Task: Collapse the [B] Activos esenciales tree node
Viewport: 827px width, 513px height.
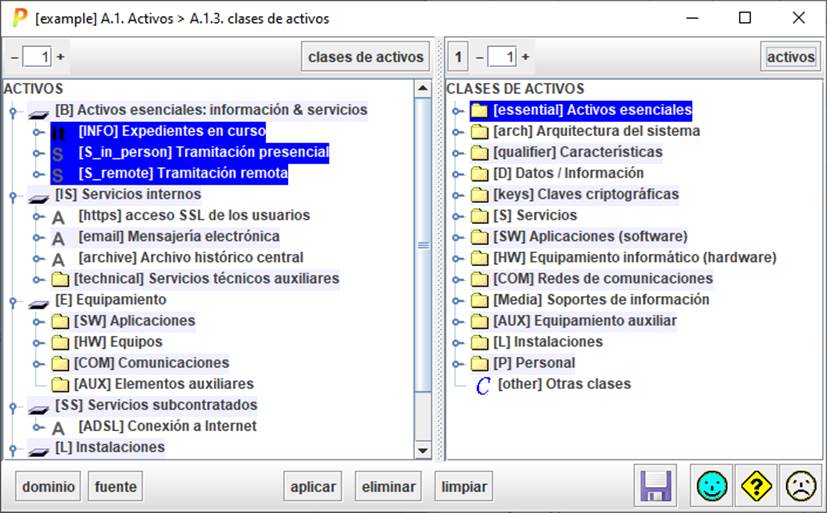Action: tap(12, 111)
